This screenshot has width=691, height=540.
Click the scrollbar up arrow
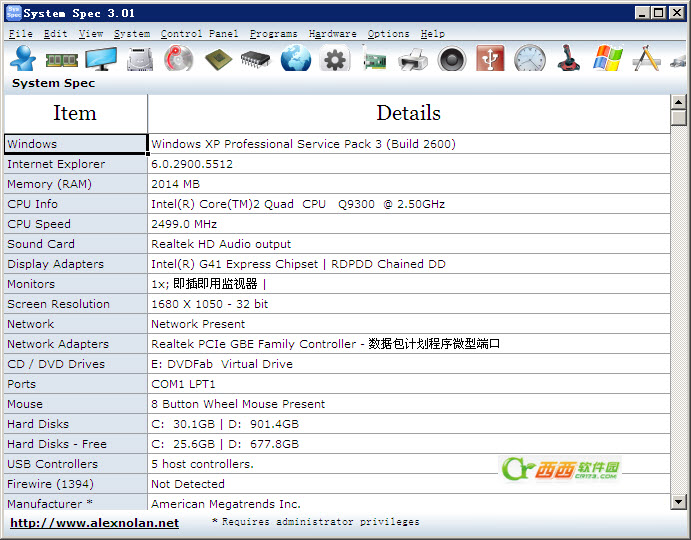click(678, 102)
